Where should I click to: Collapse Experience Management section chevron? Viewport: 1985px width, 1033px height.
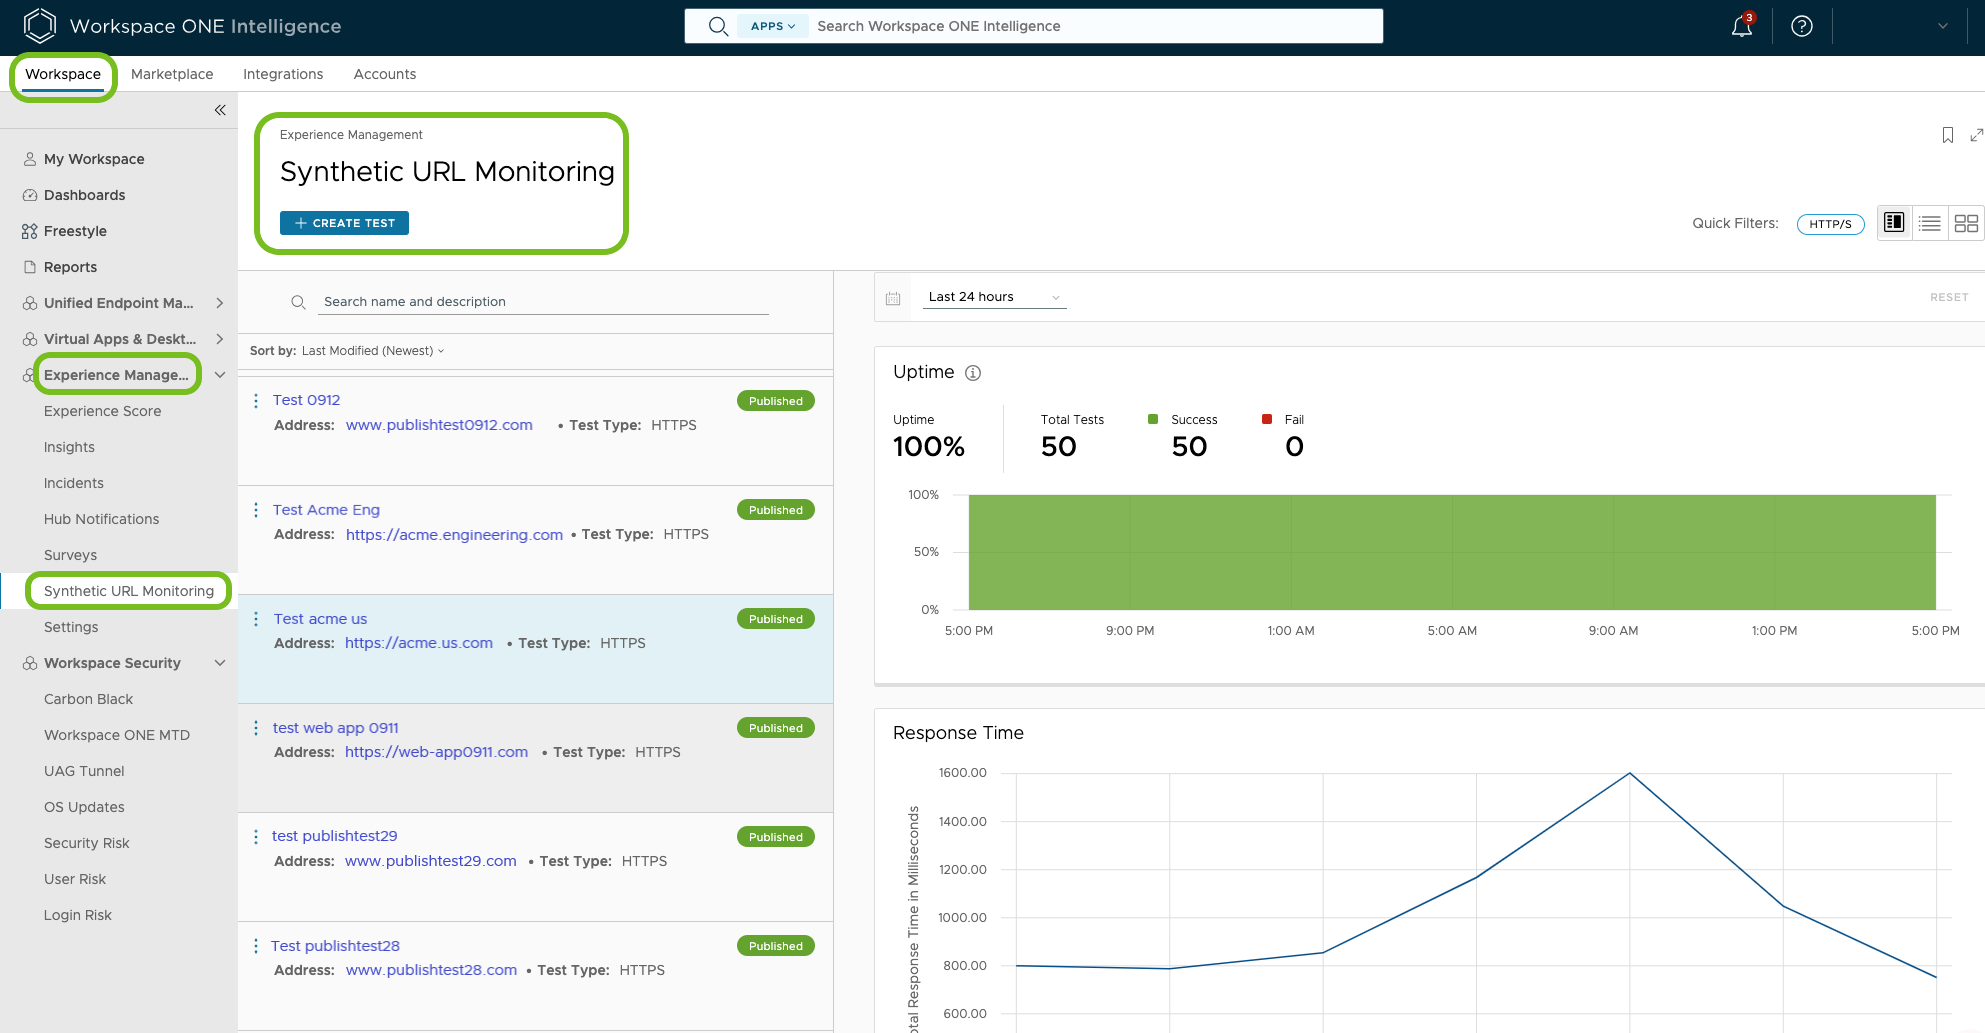pos(220,375)
